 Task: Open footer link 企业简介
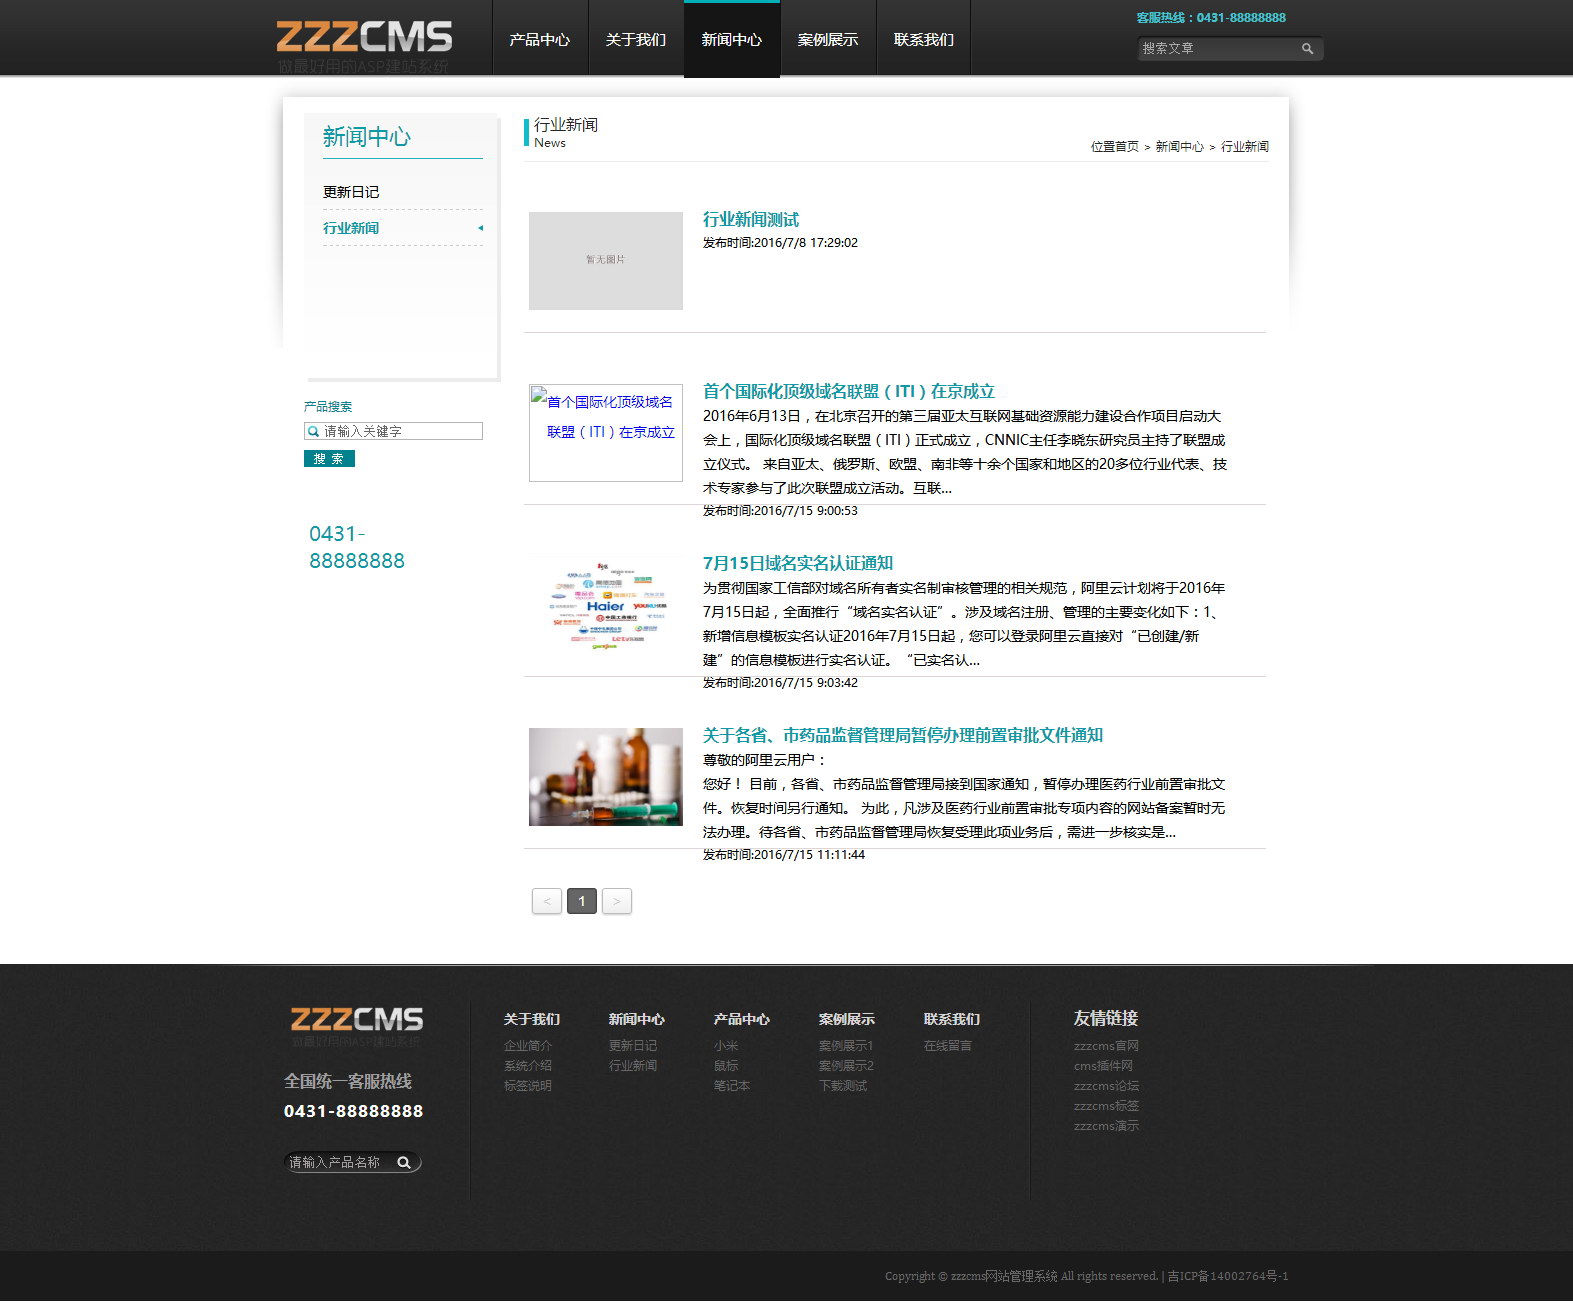[x=528, y=1046]
